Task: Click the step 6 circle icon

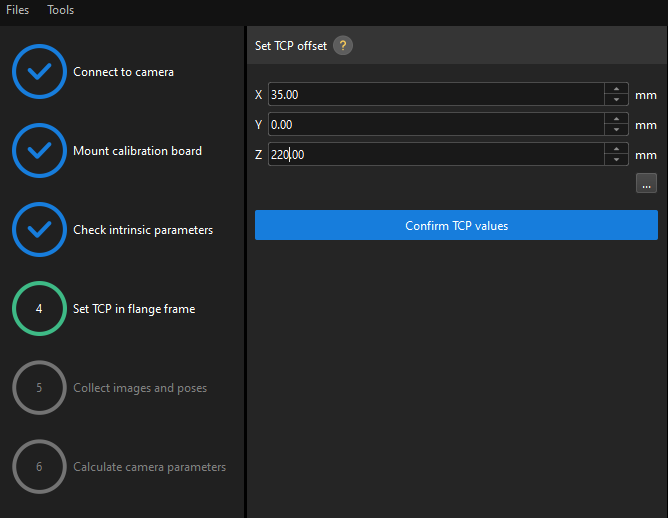Action: 39,467
